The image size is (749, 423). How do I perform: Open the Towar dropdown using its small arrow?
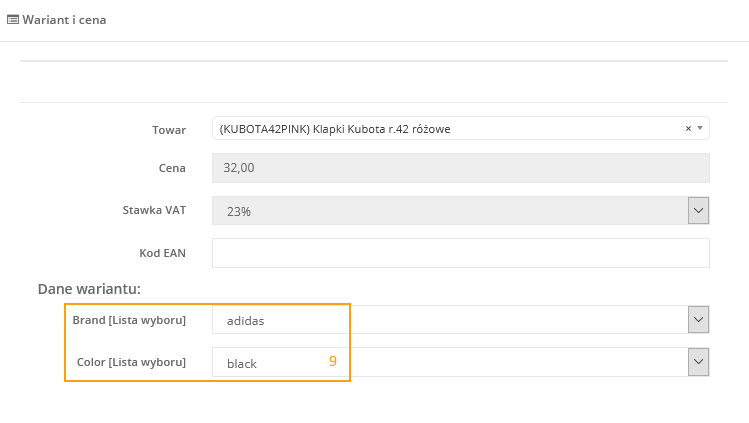700,128
